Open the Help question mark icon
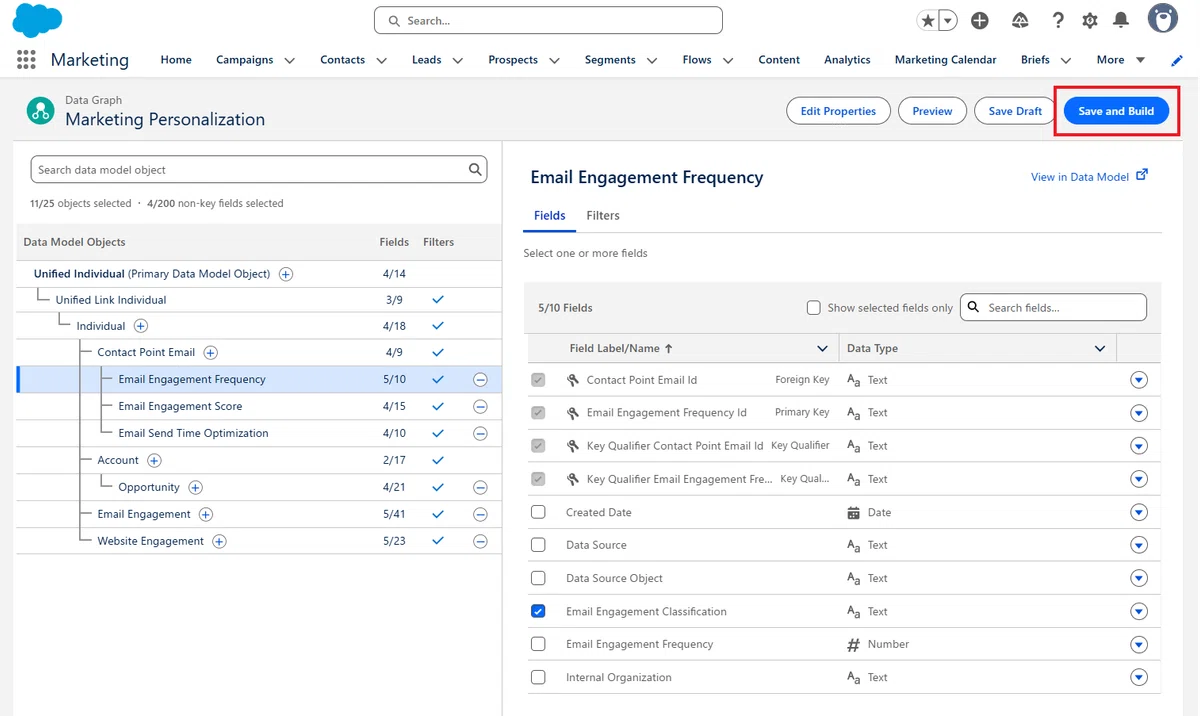This screenshot has width=1200, height=716. point(1058,20)
